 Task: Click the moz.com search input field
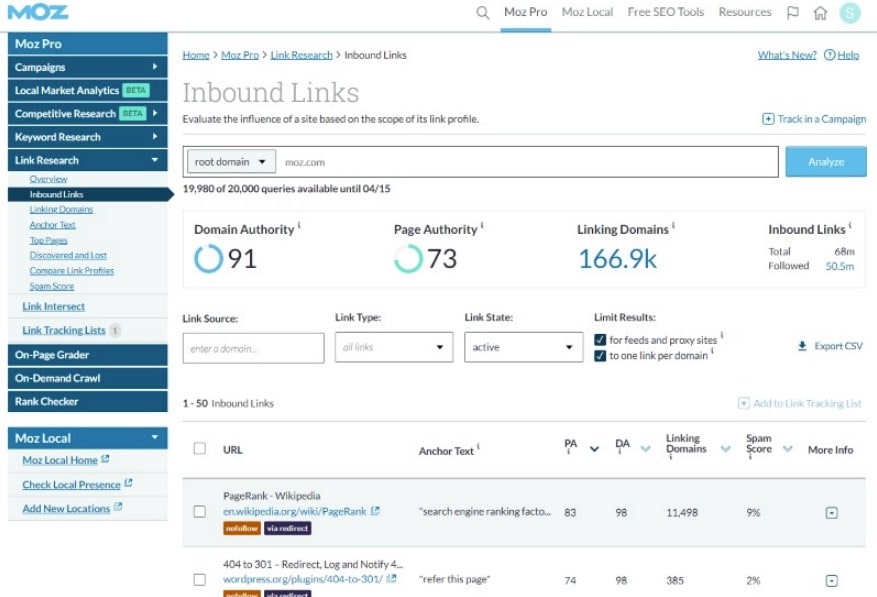click(527, 162)
